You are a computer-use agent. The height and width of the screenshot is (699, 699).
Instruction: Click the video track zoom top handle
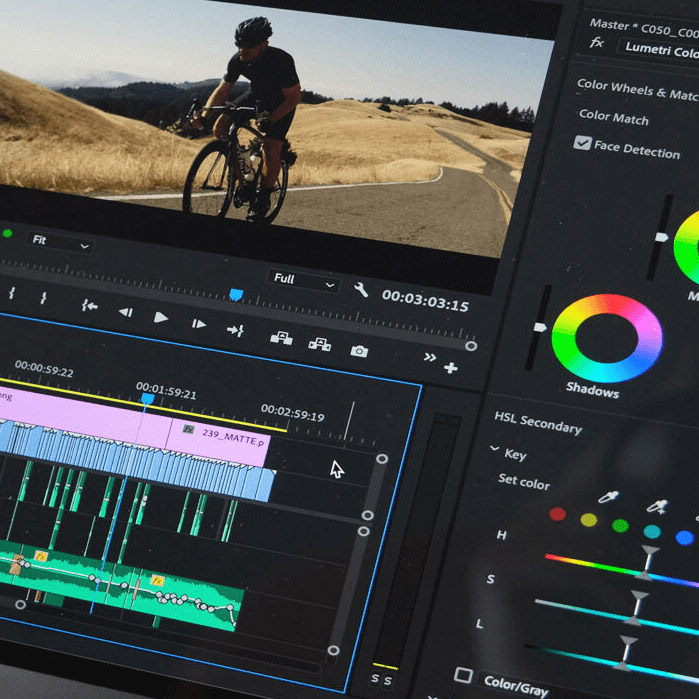coord(382,459)
